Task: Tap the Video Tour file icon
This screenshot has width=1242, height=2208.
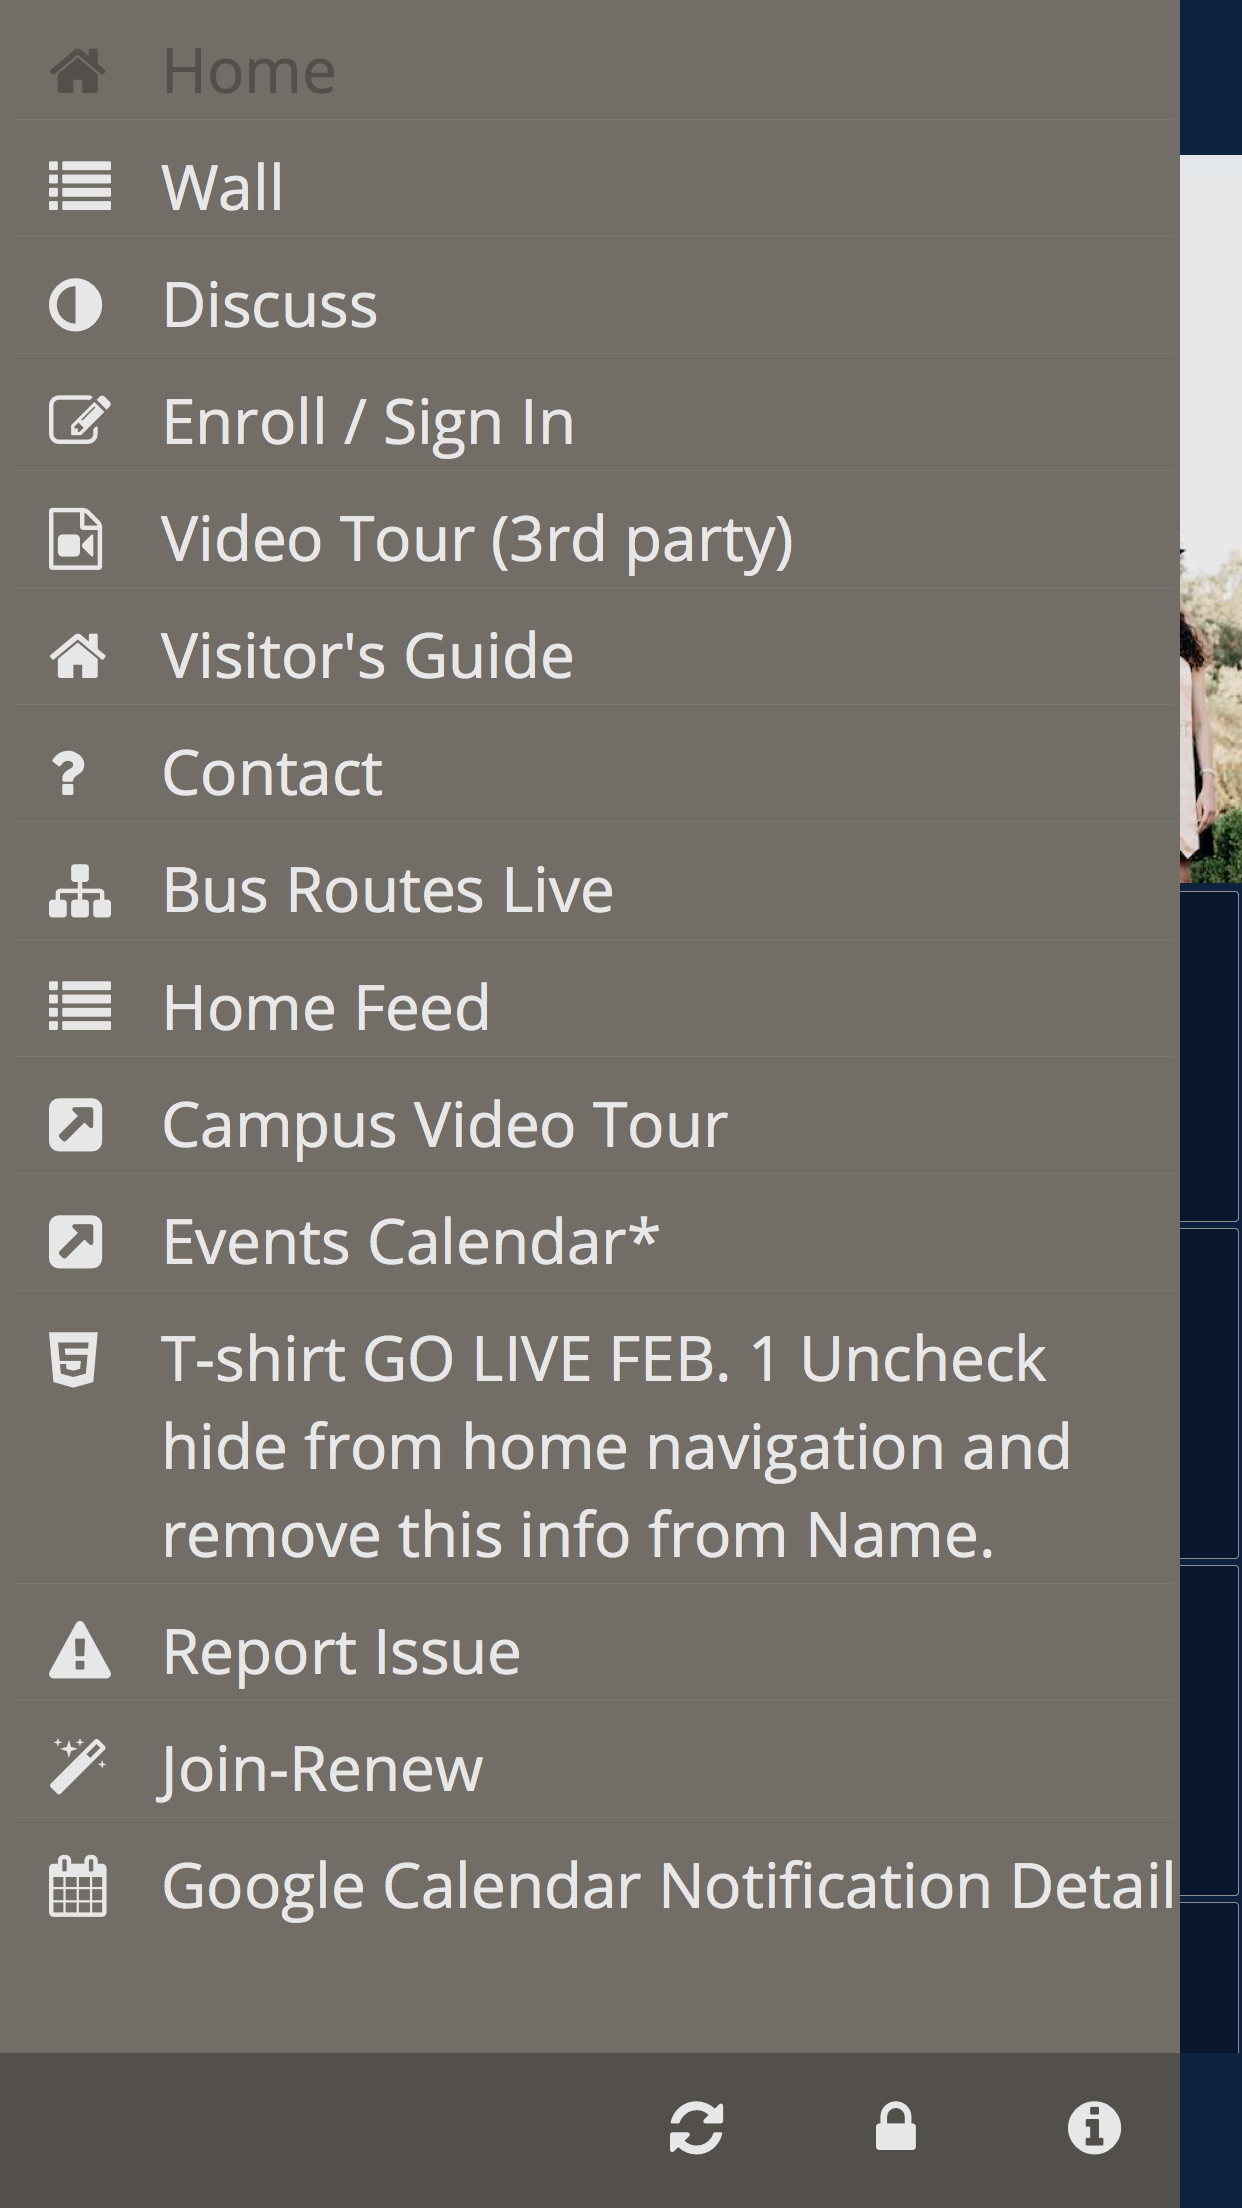Action: [76, 539]
